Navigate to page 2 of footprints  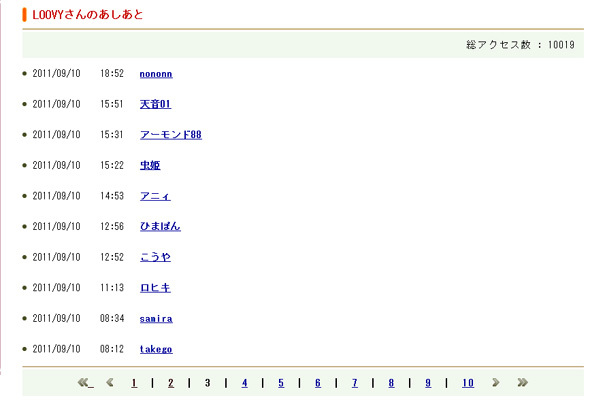[x=171, y=383]
